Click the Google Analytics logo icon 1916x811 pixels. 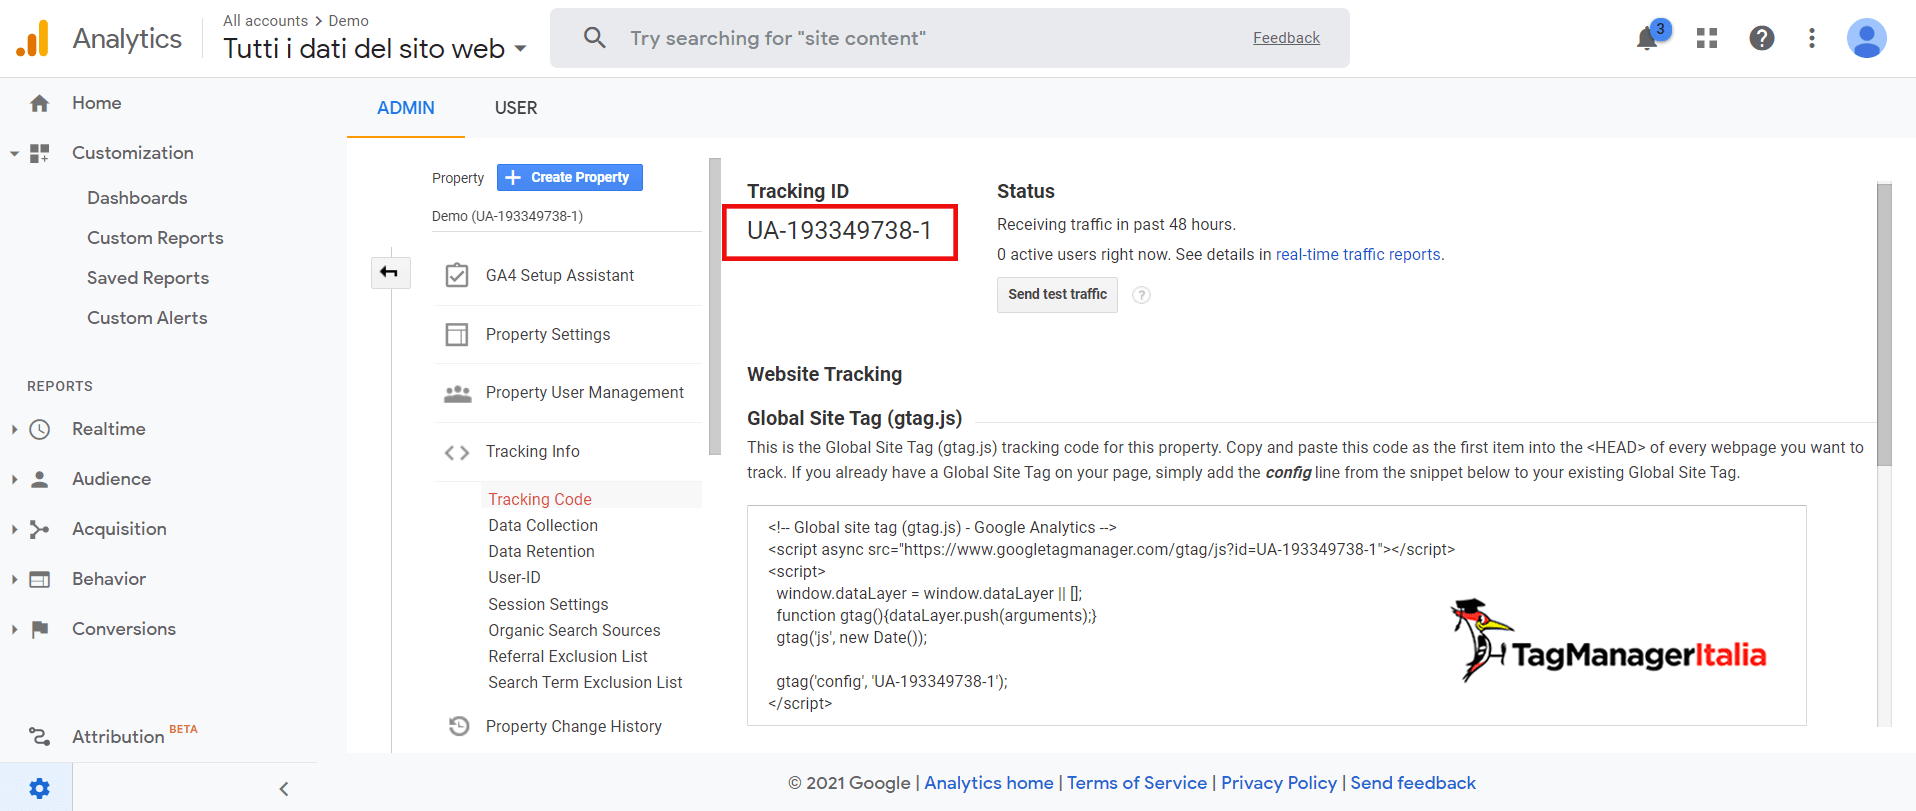(x=32, y=38)
